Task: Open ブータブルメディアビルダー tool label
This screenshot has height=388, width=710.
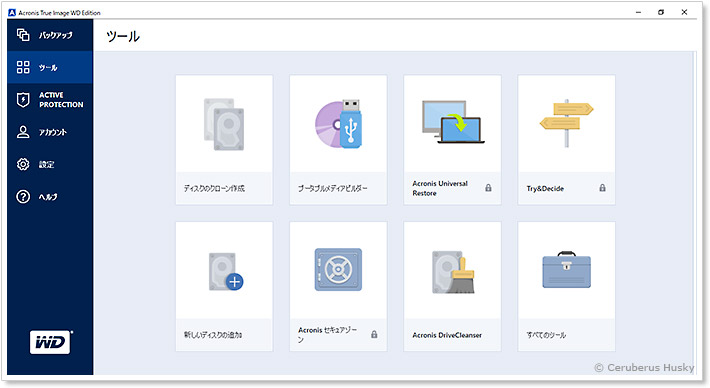Action: point(332,188)
